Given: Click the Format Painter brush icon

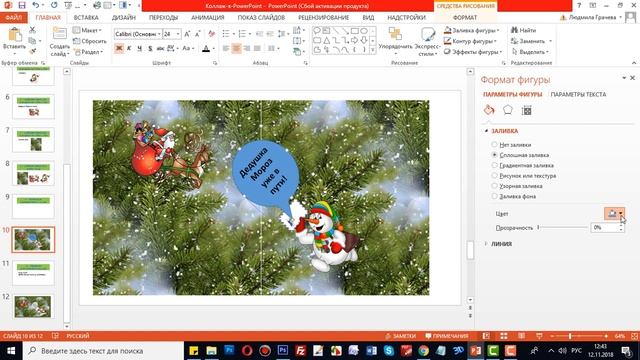Looking at the screenshot, I should (x=32, y=51).
